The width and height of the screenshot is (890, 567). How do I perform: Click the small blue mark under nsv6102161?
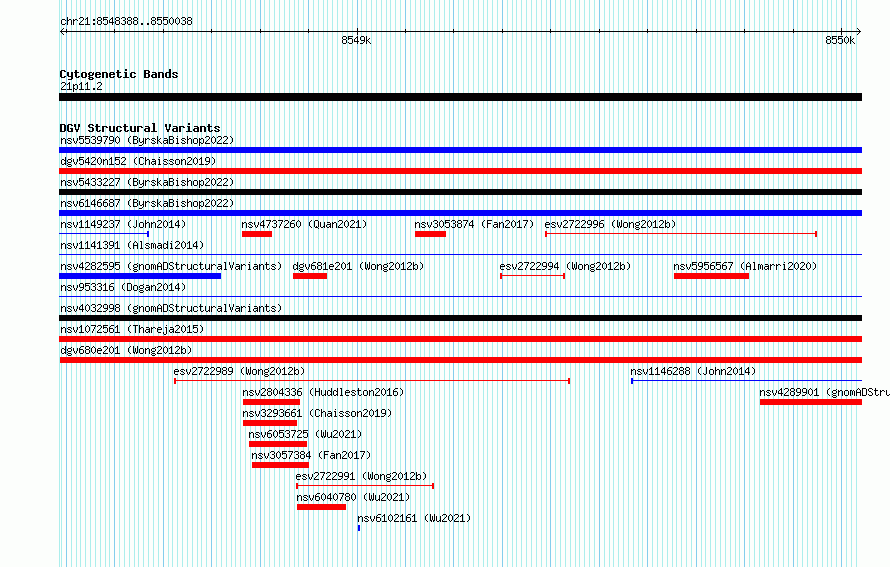pos(359,528)
